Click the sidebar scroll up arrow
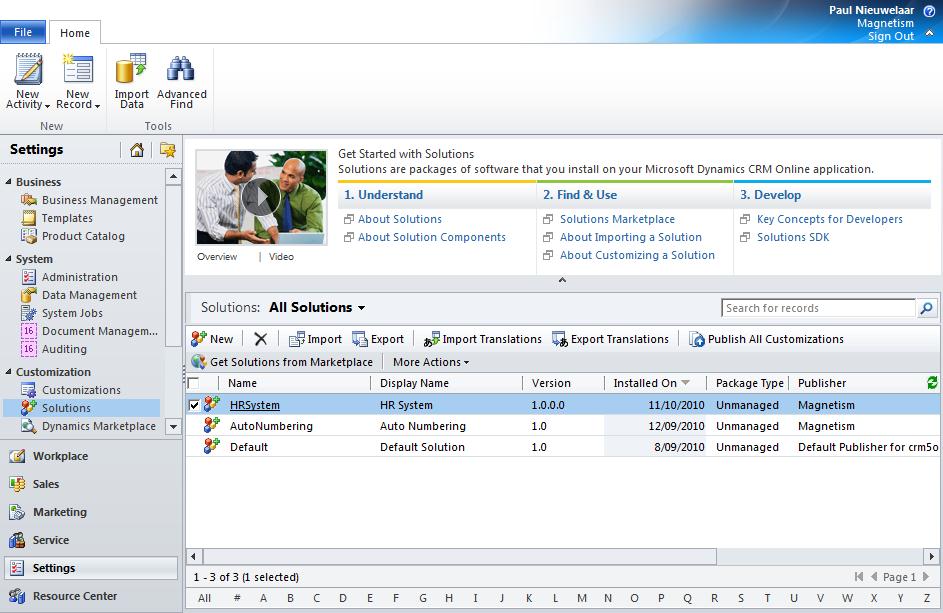 (173, 176)
